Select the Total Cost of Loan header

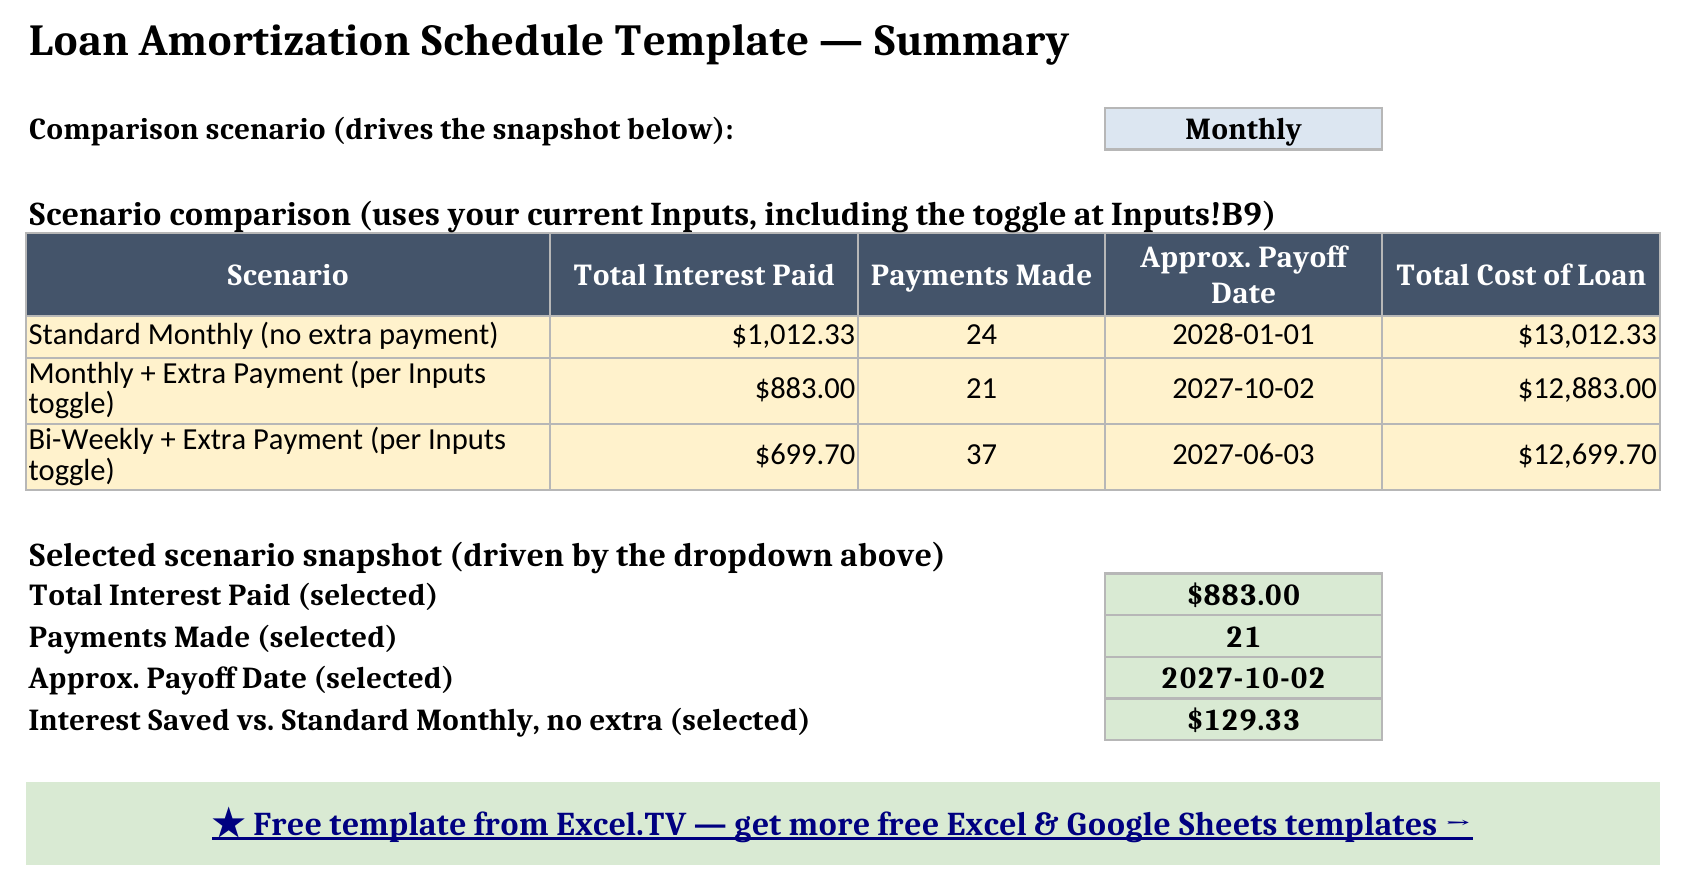(x=1521, y=275)
